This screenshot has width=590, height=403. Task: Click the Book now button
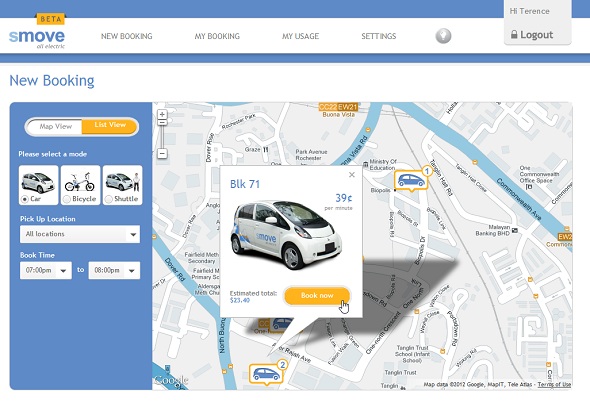click(x=317, y=296)
